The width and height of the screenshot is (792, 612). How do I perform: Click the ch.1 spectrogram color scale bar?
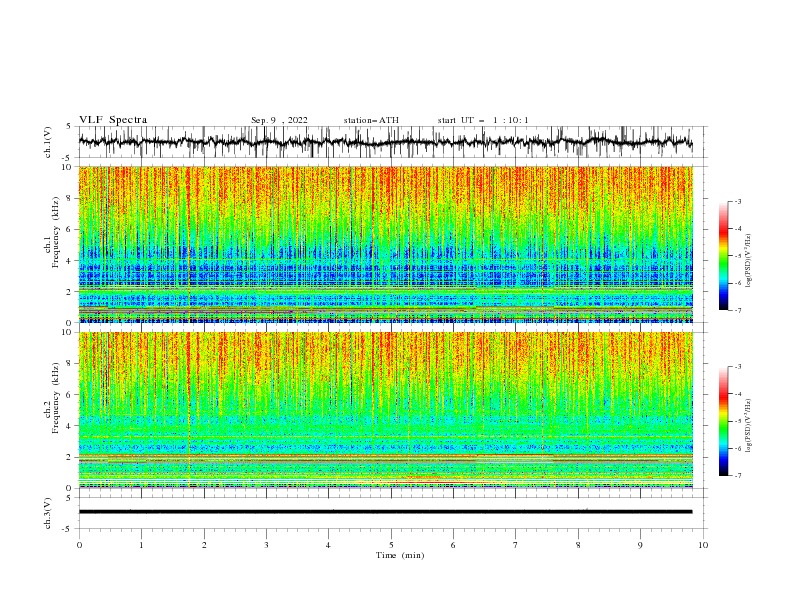point(723,256)
